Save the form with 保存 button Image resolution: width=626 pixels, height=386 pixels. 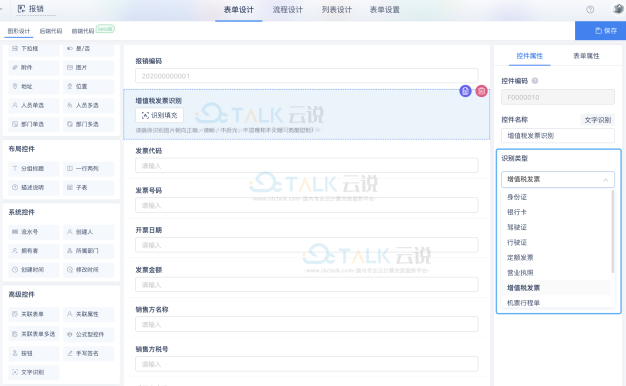(x=600, y=31)
